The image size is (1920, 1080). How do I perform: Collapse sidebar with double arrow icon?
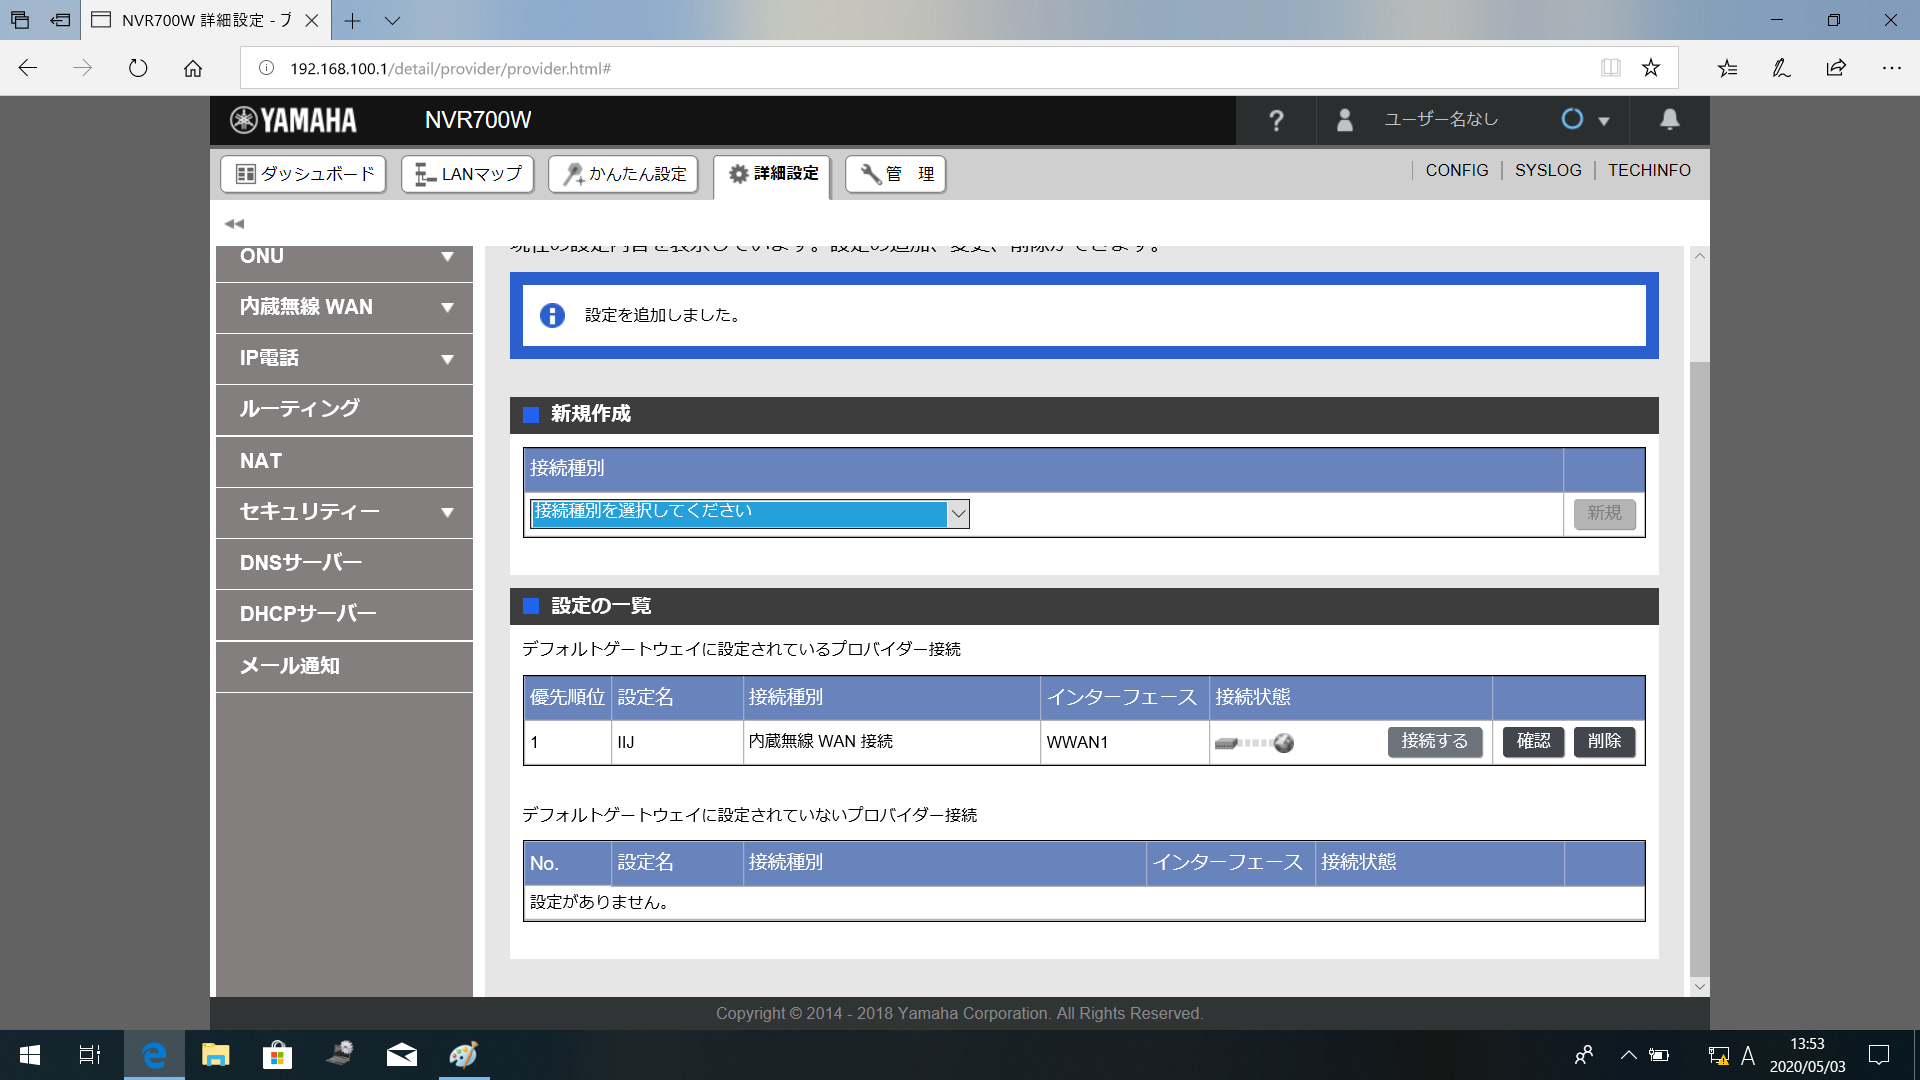[234, 224]
